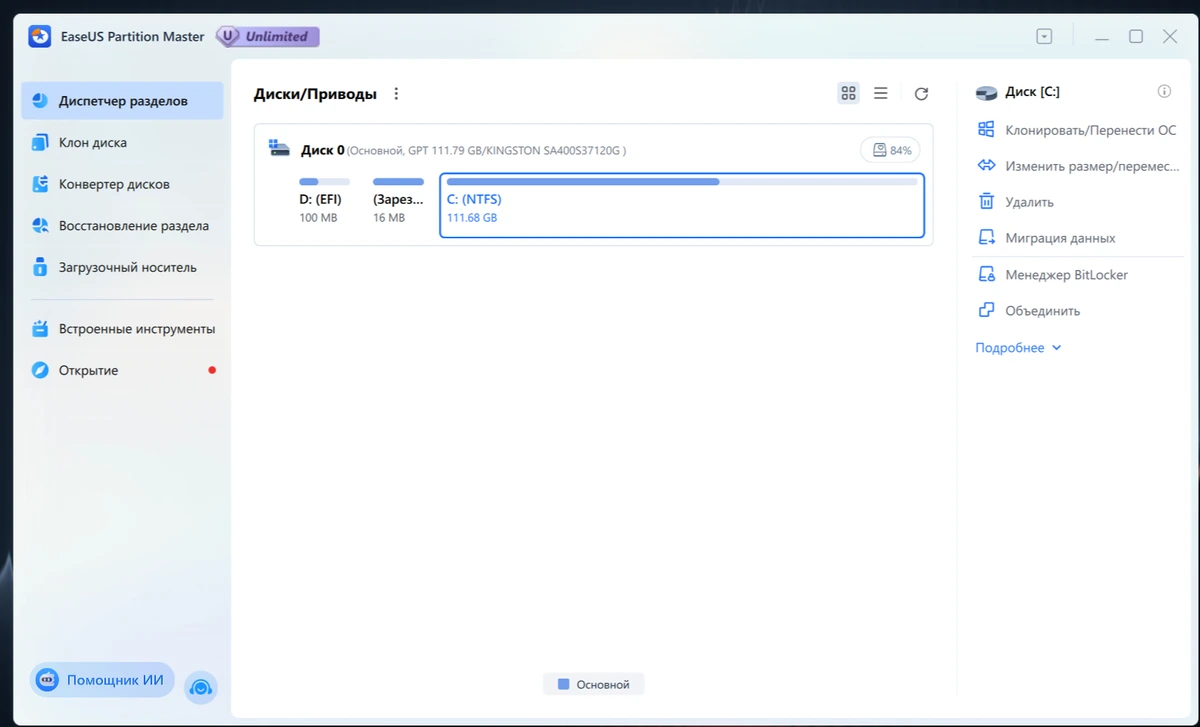Click the 111.68 GB size label

coord(472,218)
